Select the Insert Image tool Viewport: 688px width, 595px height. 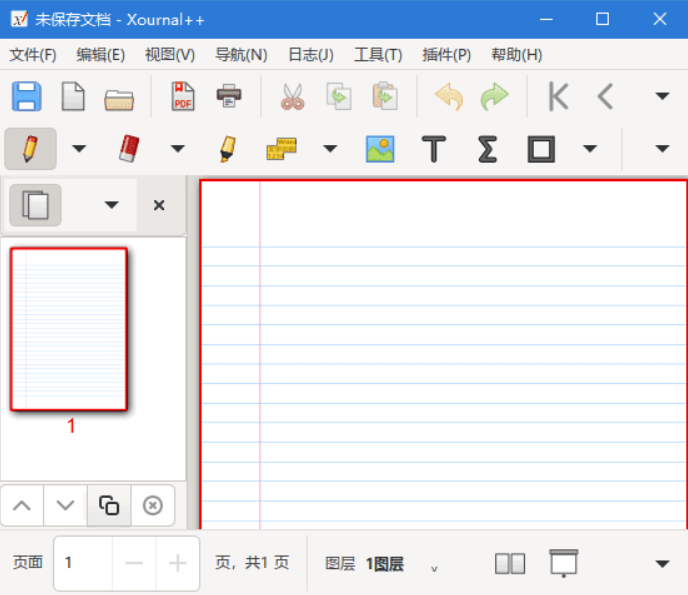[380, 149]
